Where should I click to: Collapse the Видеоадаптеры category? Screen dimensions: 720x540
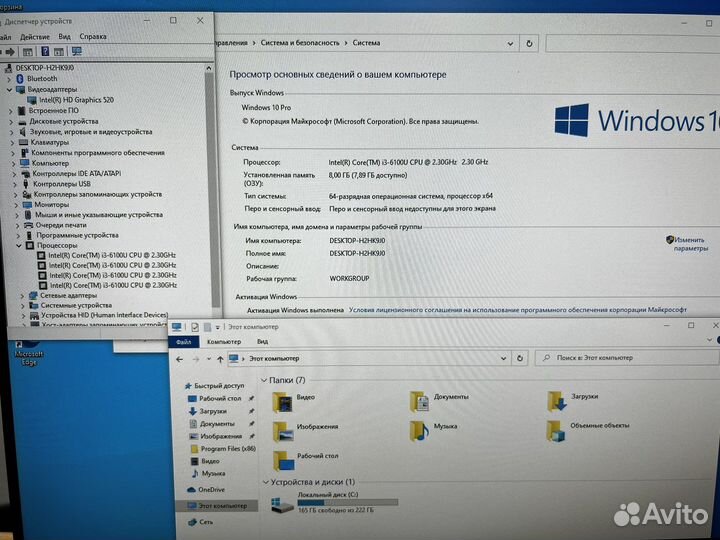pyautogui.click(x=10, y=90)
